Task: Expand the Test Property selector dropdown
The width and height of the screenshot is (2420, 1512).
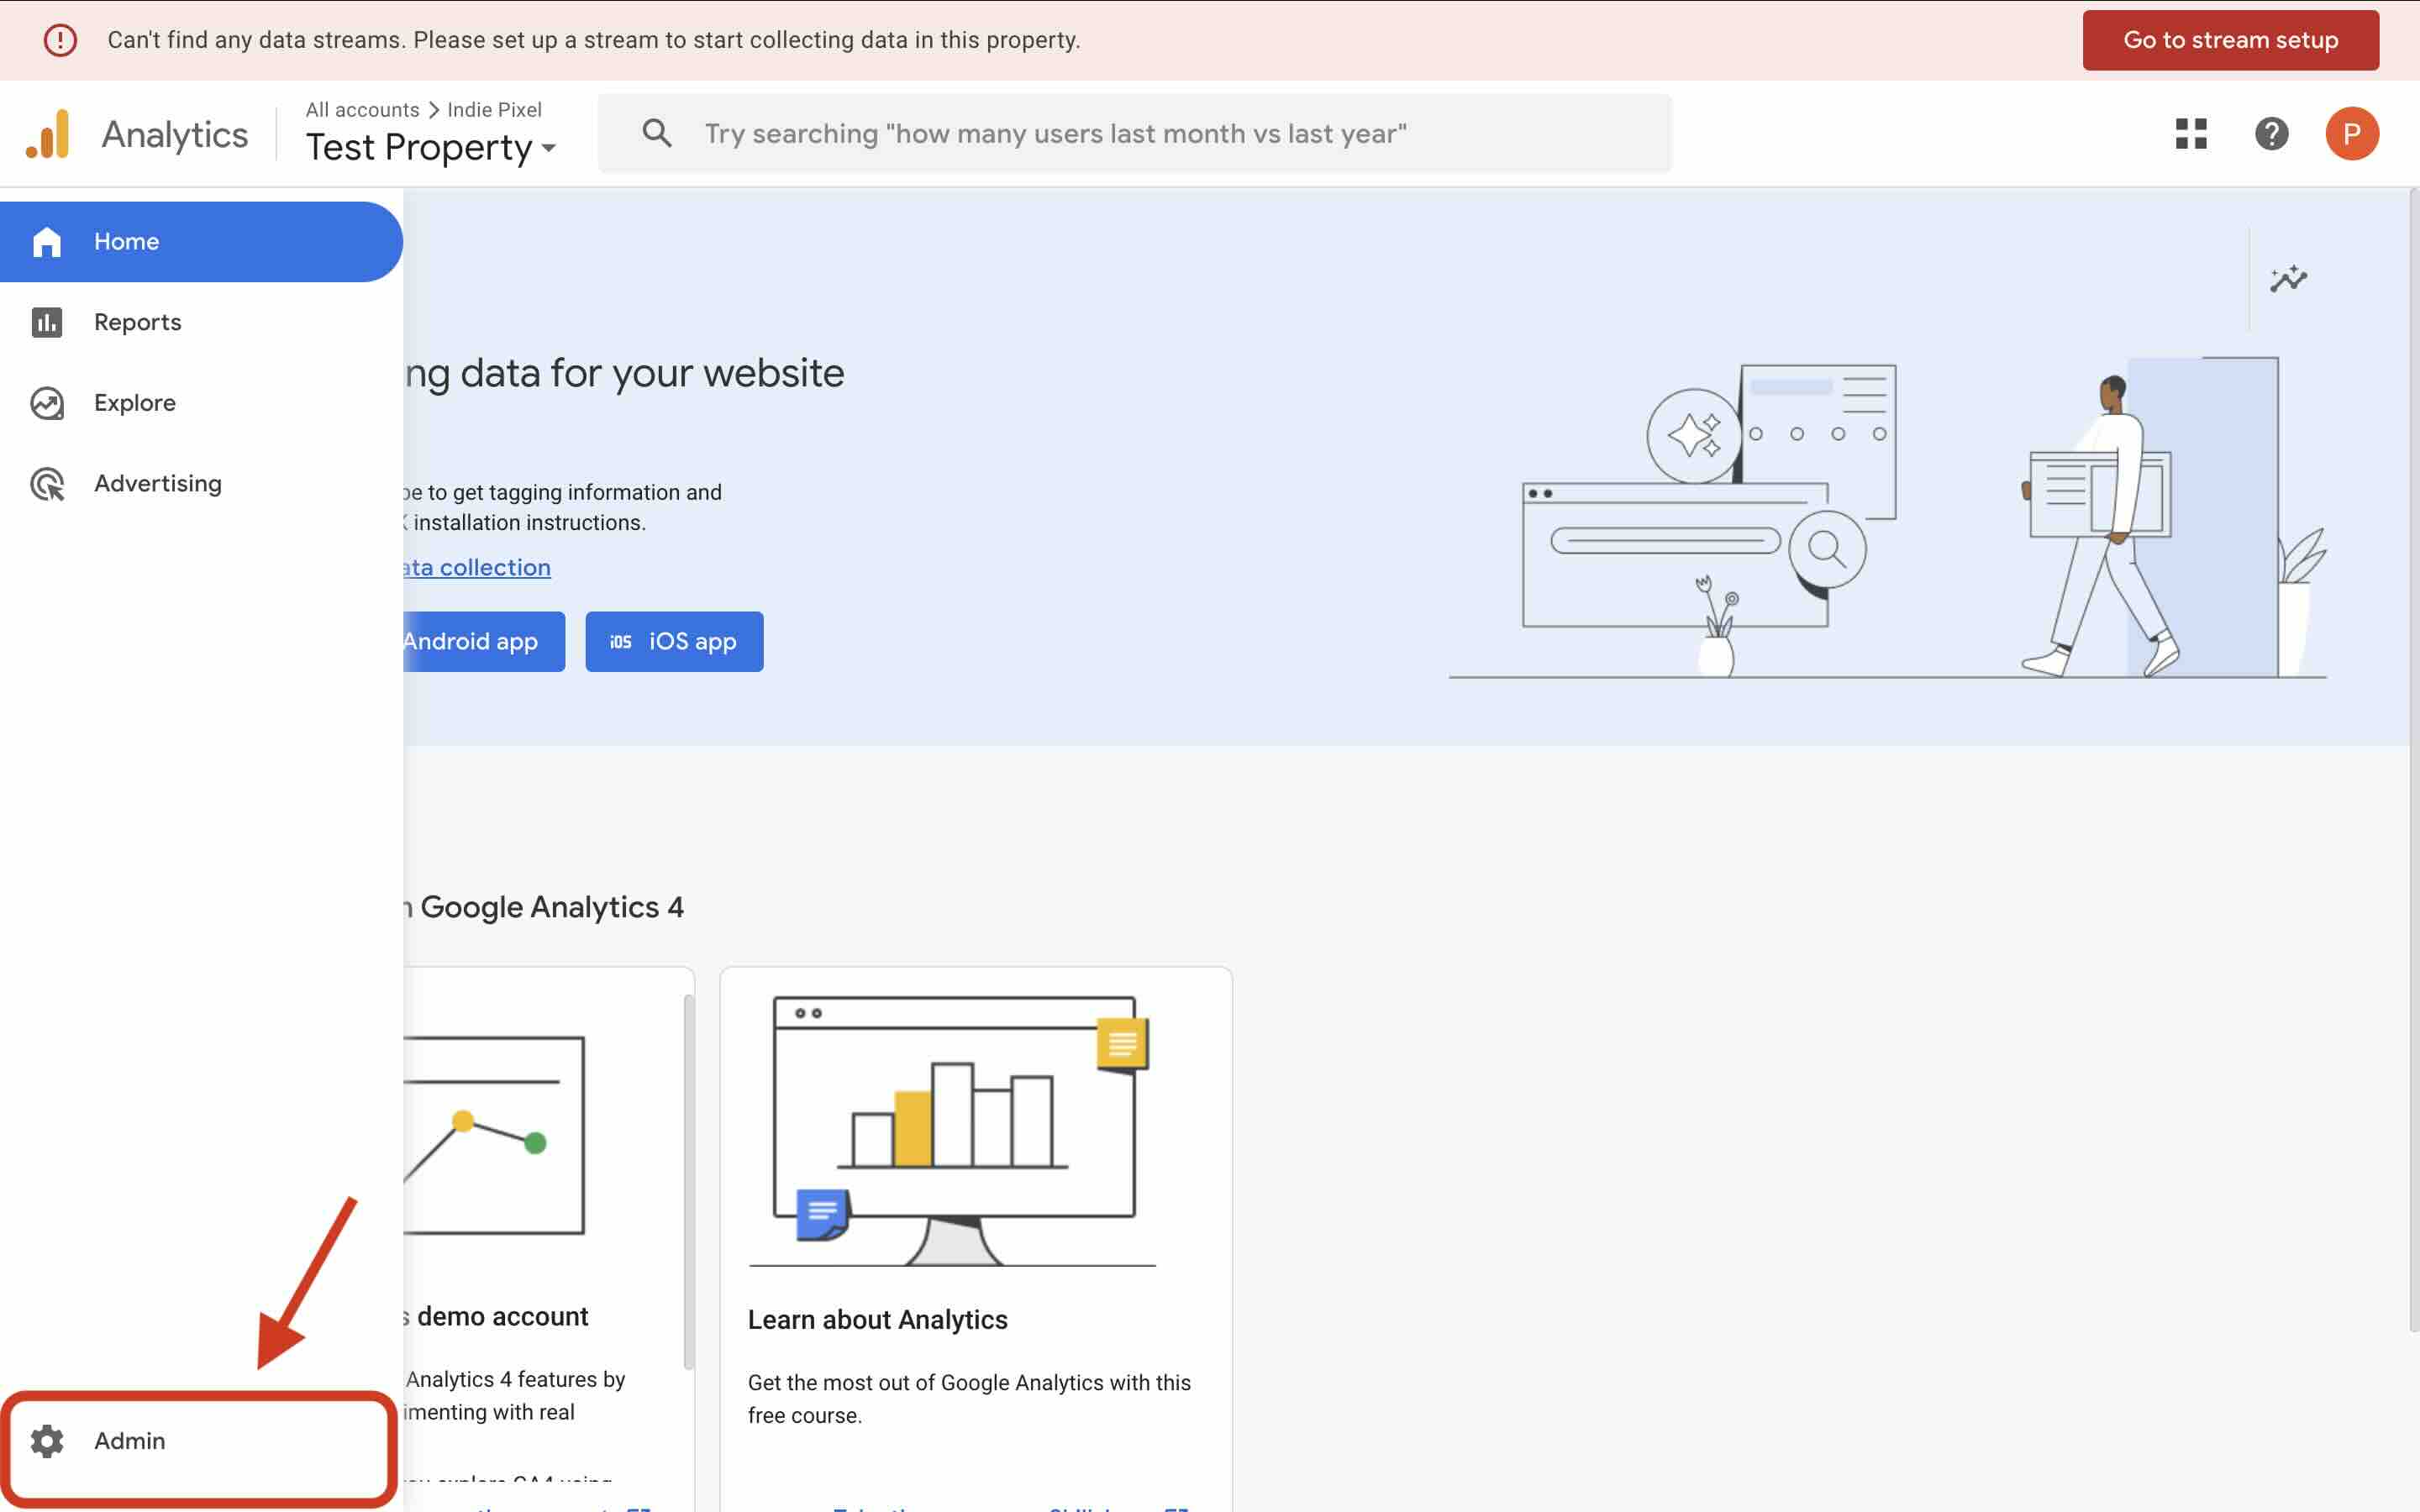Action: pyautogui.click(x=431, y=148)
